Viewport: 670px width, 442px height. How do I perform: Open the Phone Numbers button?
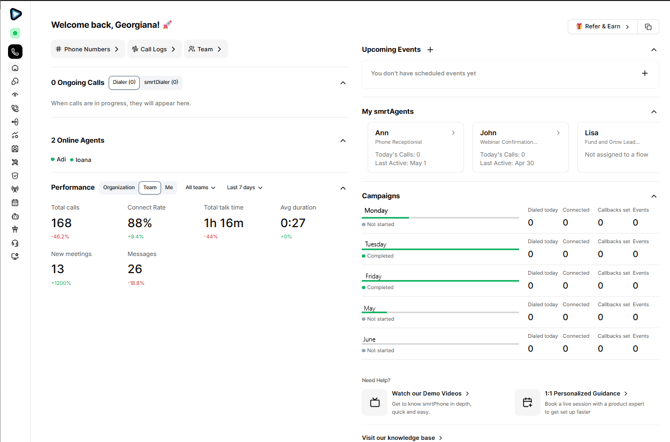click(88, 49)
